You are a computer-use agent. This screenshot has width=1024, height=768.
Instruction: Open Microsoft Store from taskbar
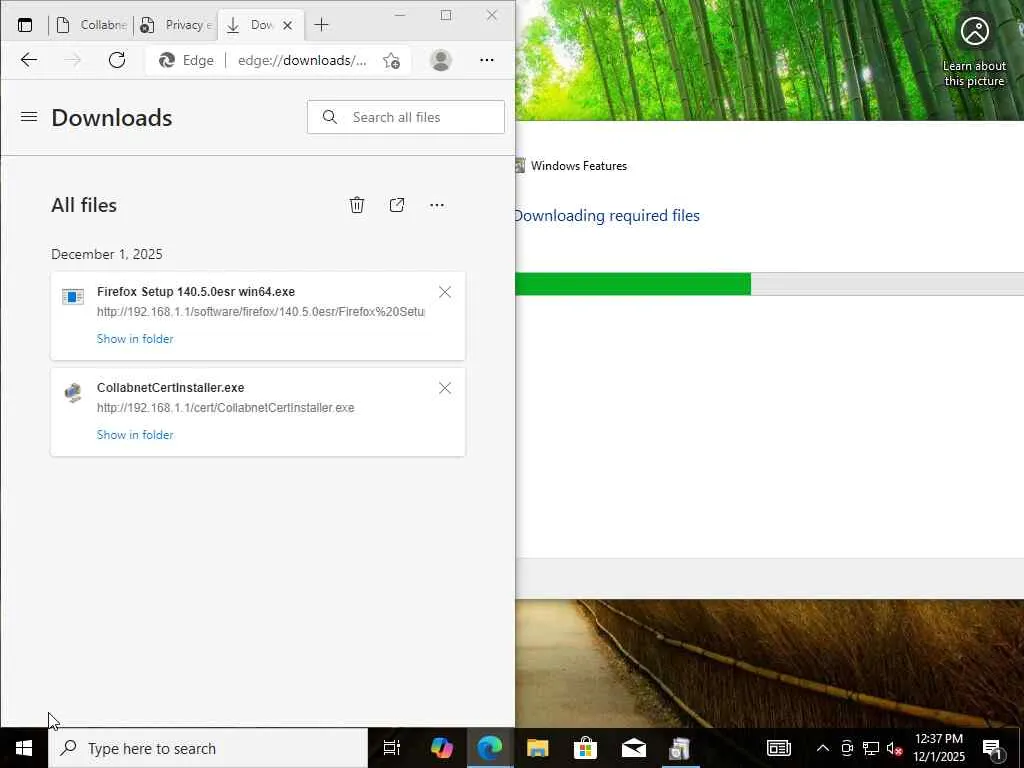tap(585, 748)
